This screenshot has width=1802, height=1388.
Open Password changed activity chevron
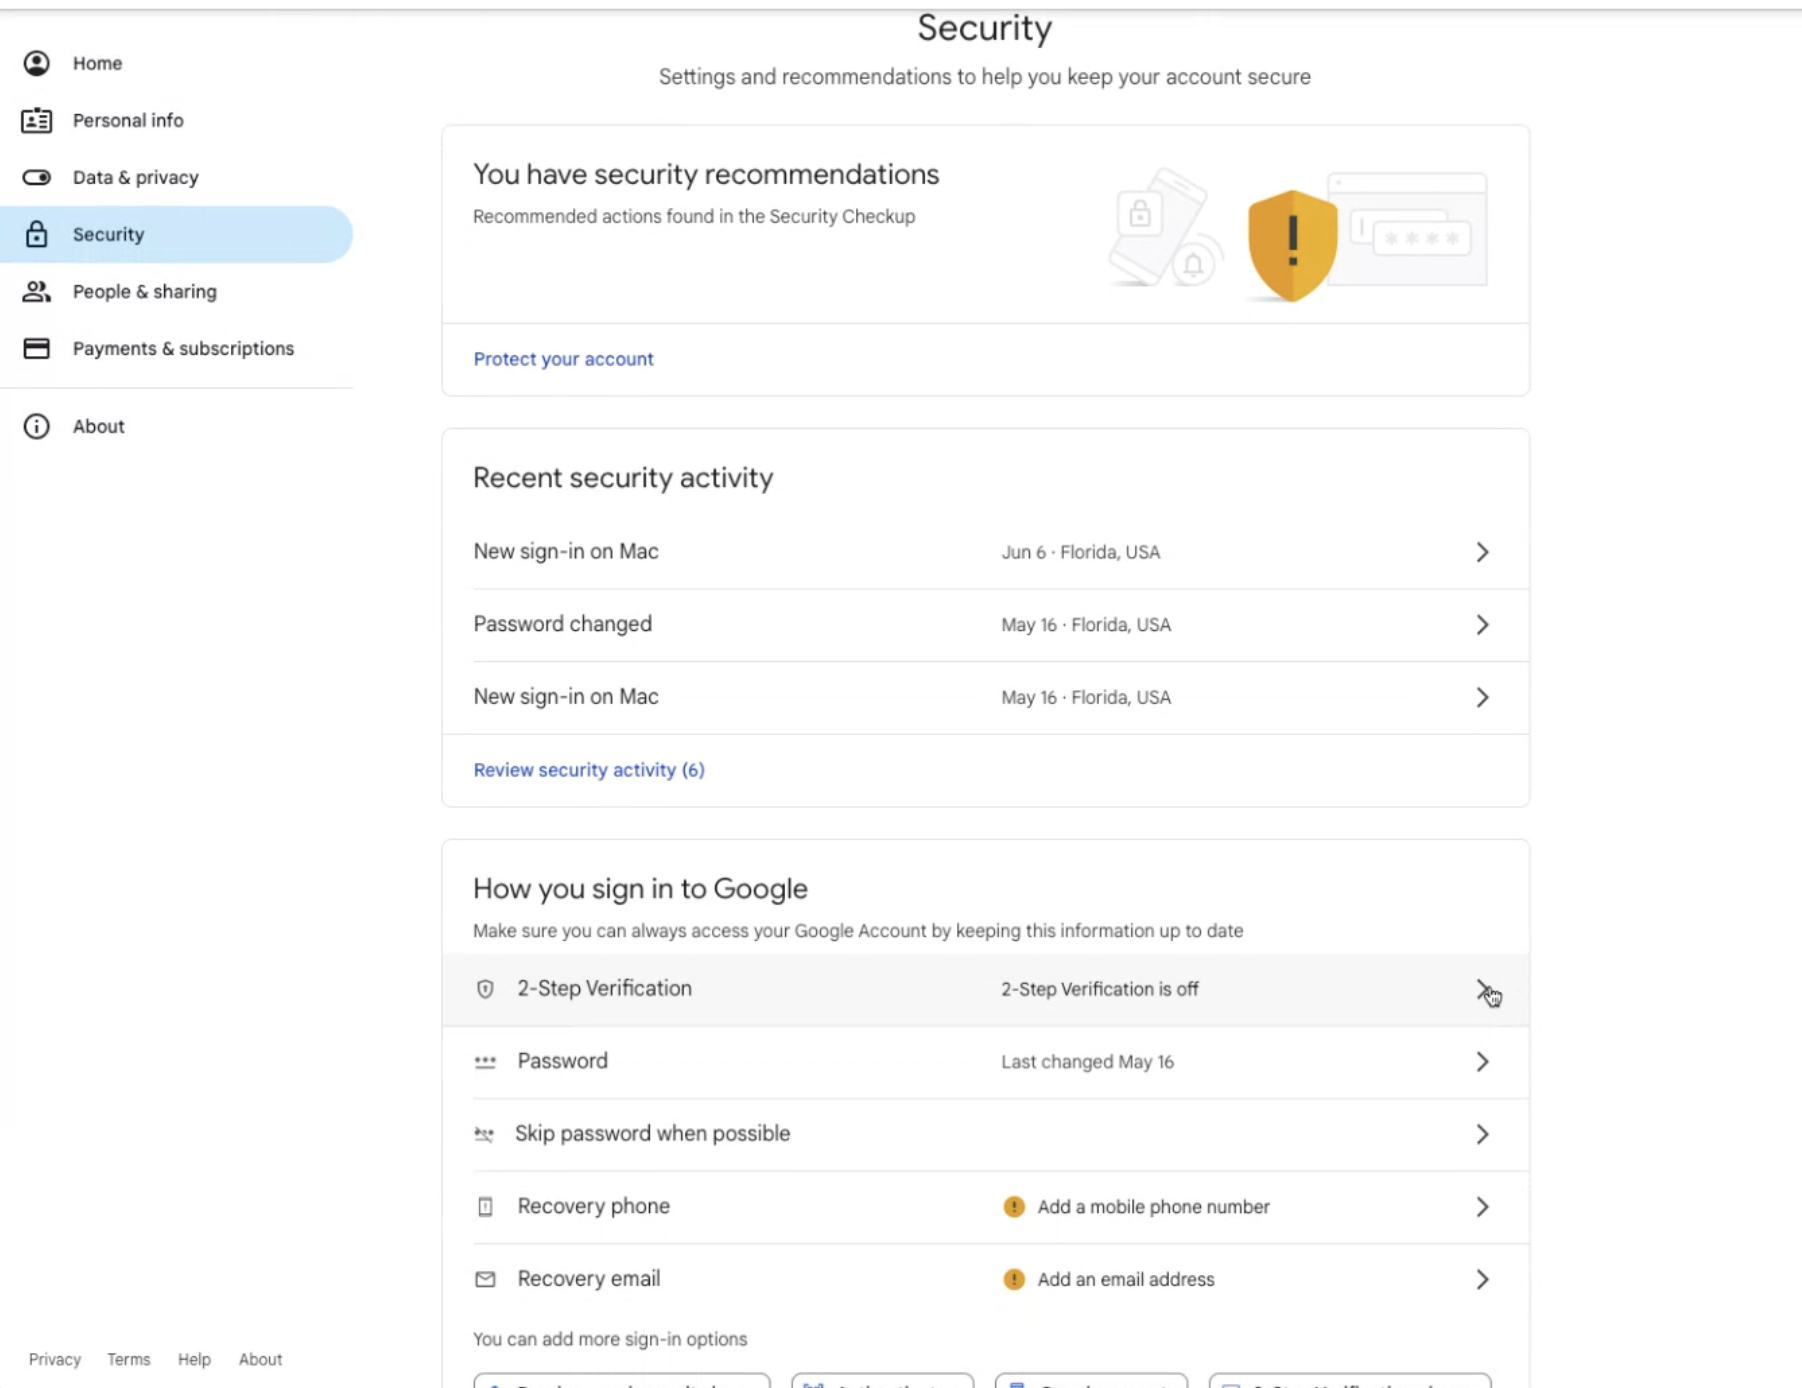click(1482, 625)
